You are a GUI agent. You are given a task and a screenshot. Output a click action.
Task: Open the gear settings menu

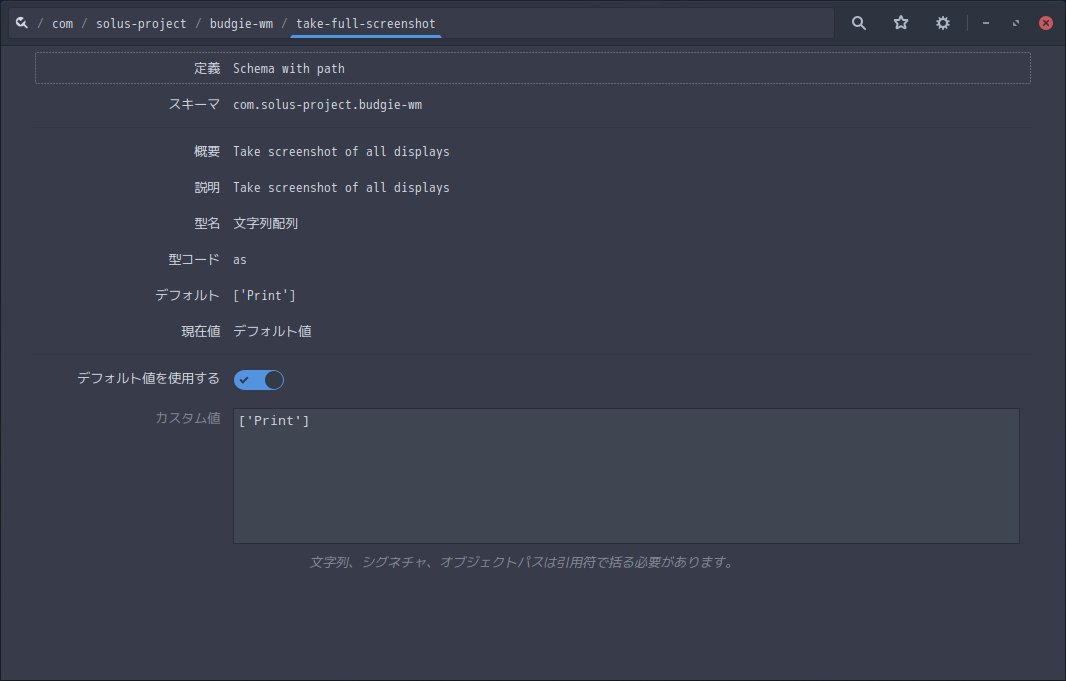click(942, 23)
